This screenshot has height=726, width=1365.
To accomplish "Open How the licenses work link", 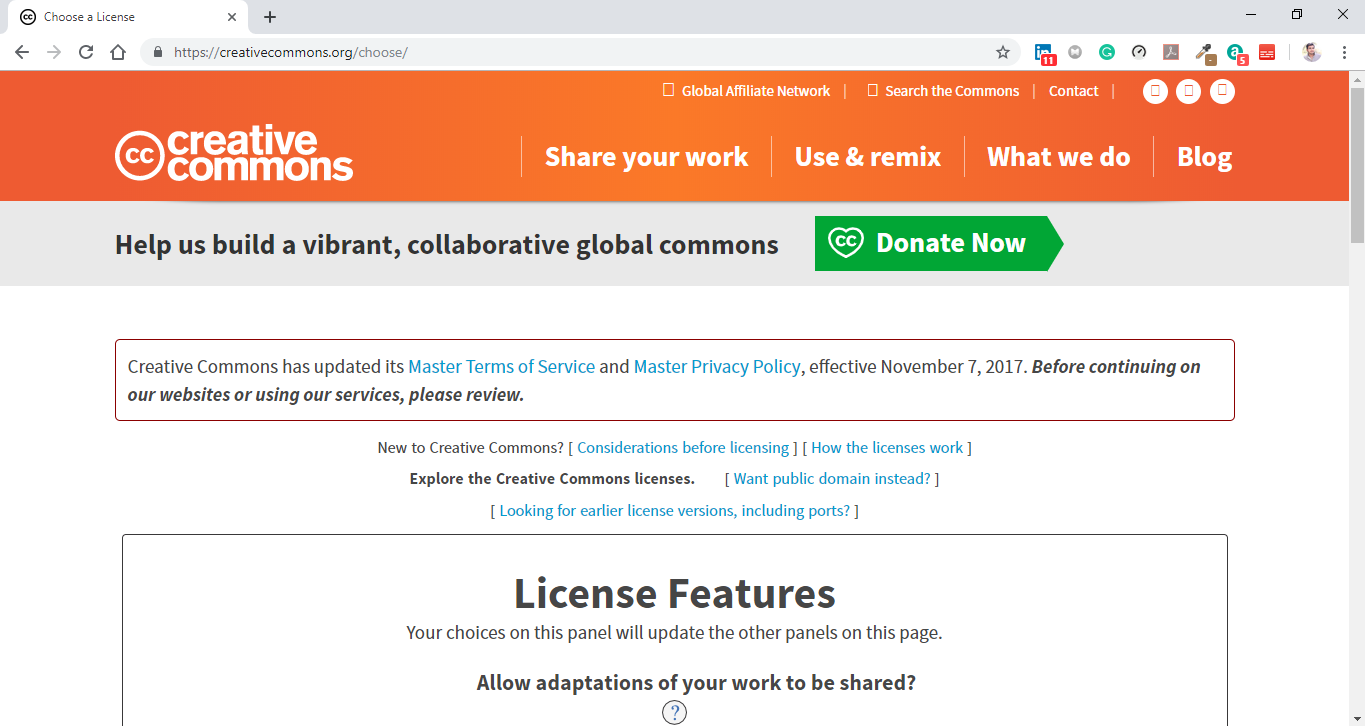I will click(x=887, y=448).
